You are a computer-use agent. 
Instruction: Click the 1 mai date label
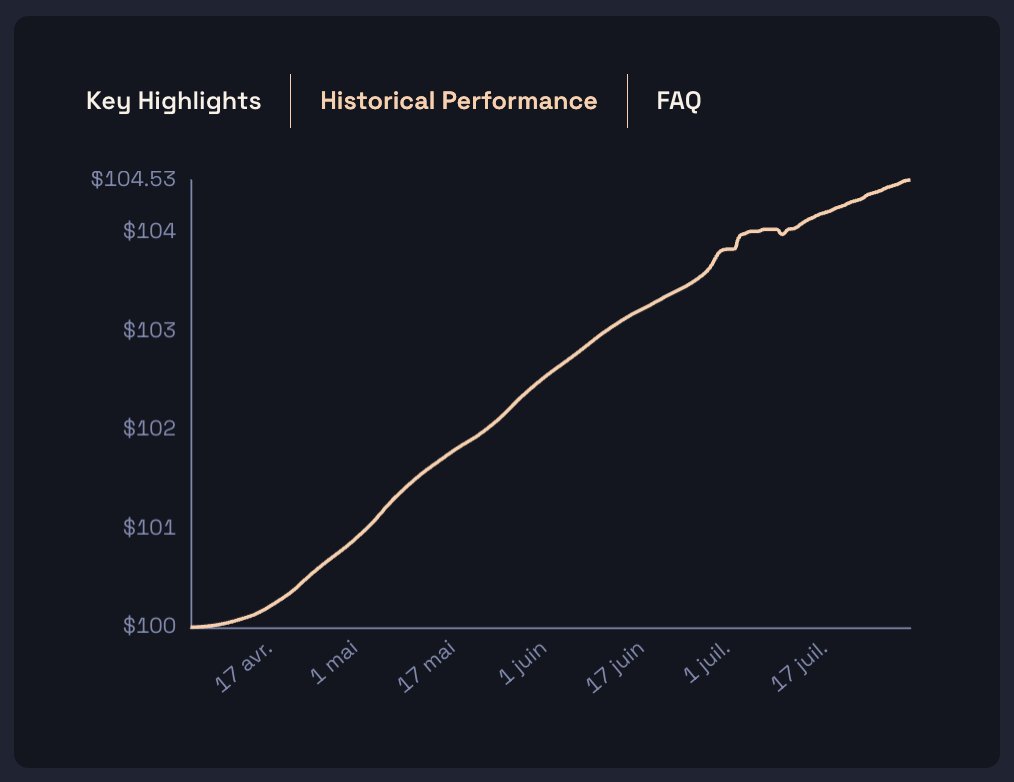click(334, 662)
